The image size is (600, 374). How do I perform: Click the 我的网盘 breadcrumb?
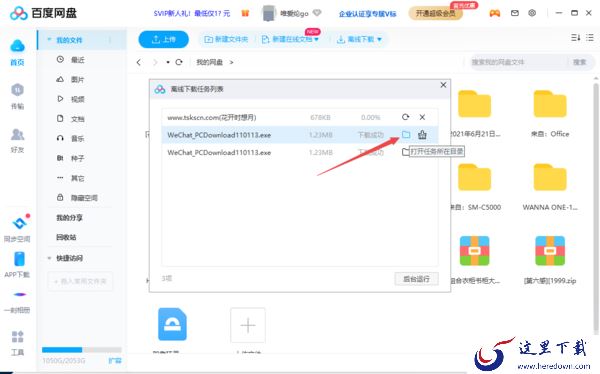coord(209,62)
